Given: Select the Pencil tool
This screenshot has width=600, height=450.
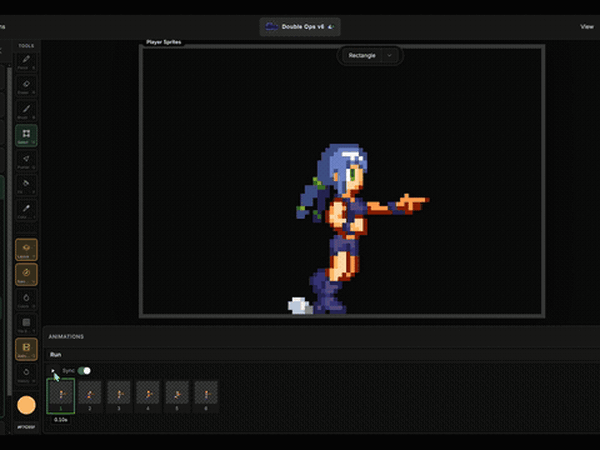Looking at the screenshot, I should (26, 62).
